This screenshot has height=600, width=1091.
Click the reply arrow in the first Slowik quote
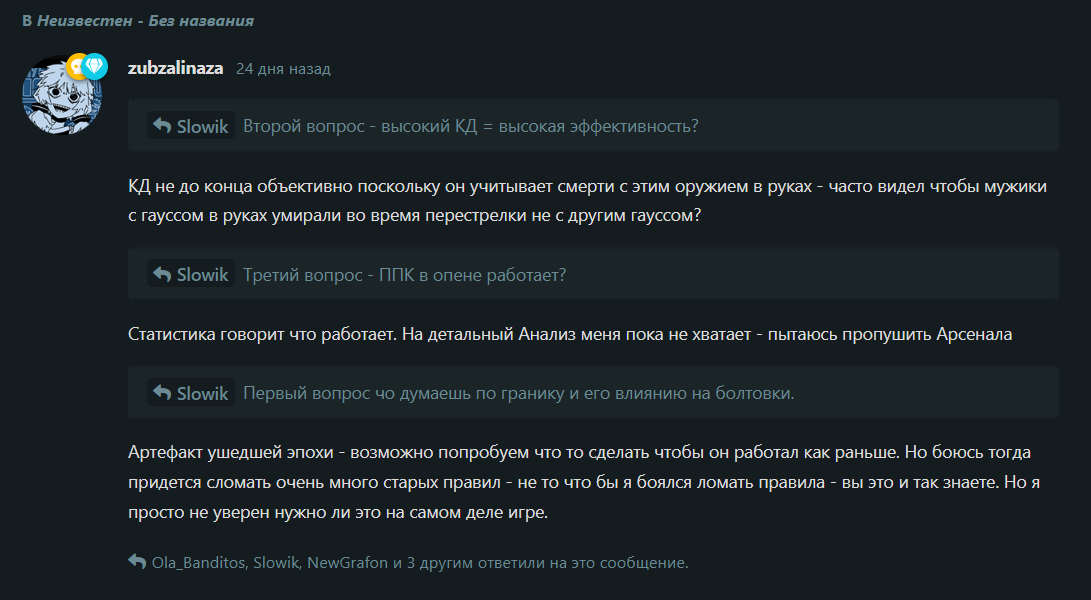pyautogui.click(x=162, y=125)
